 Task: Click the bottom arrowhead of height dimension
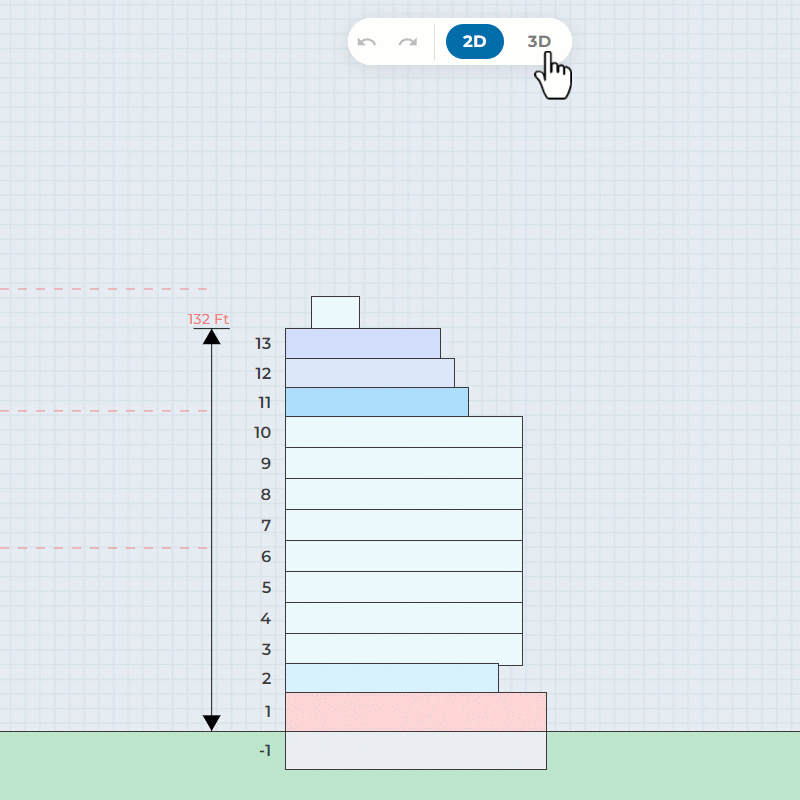click(x=212, y=722)
